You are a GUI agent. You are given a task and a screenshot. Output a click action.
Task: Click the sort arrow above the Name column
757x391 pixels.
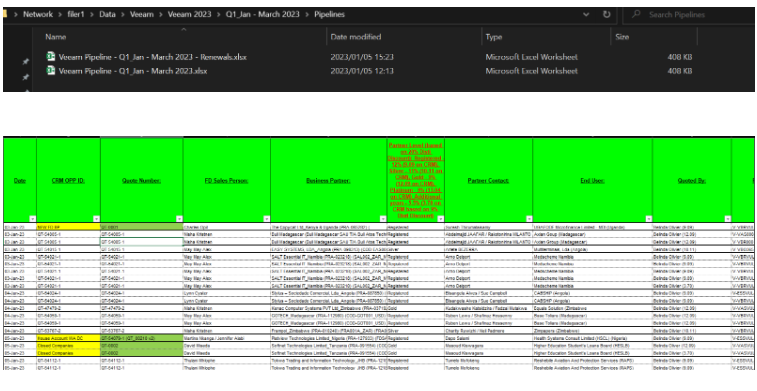[183, 29]
